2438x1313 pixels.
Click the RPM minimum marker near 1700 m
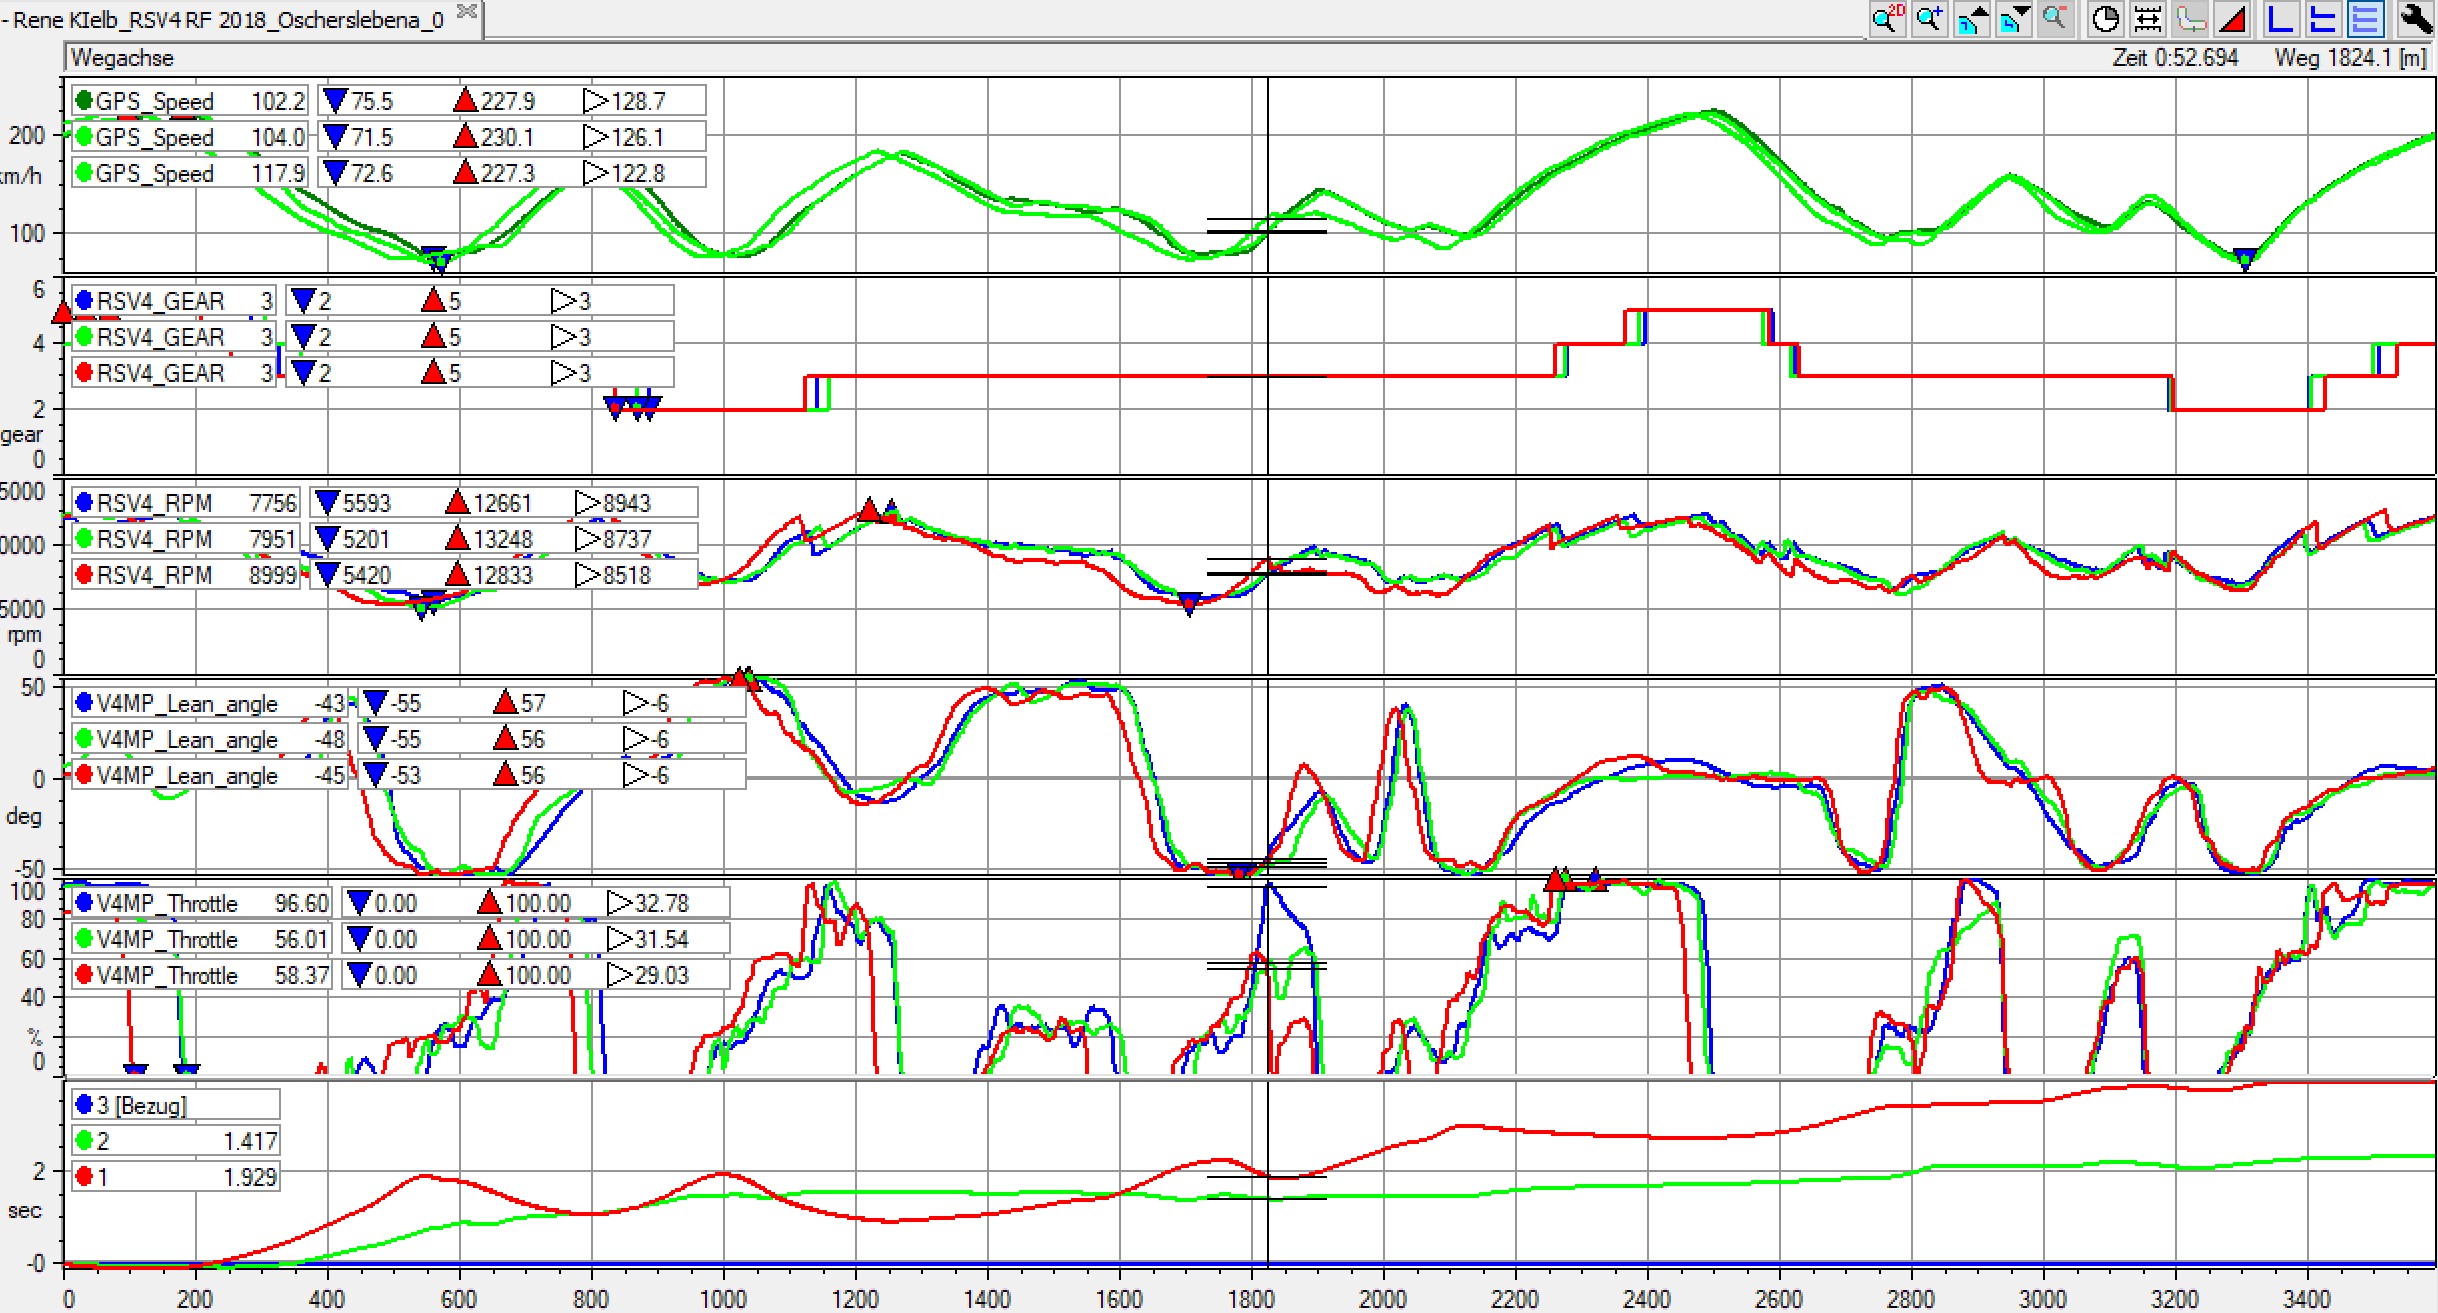click(x=1189, y=605)
